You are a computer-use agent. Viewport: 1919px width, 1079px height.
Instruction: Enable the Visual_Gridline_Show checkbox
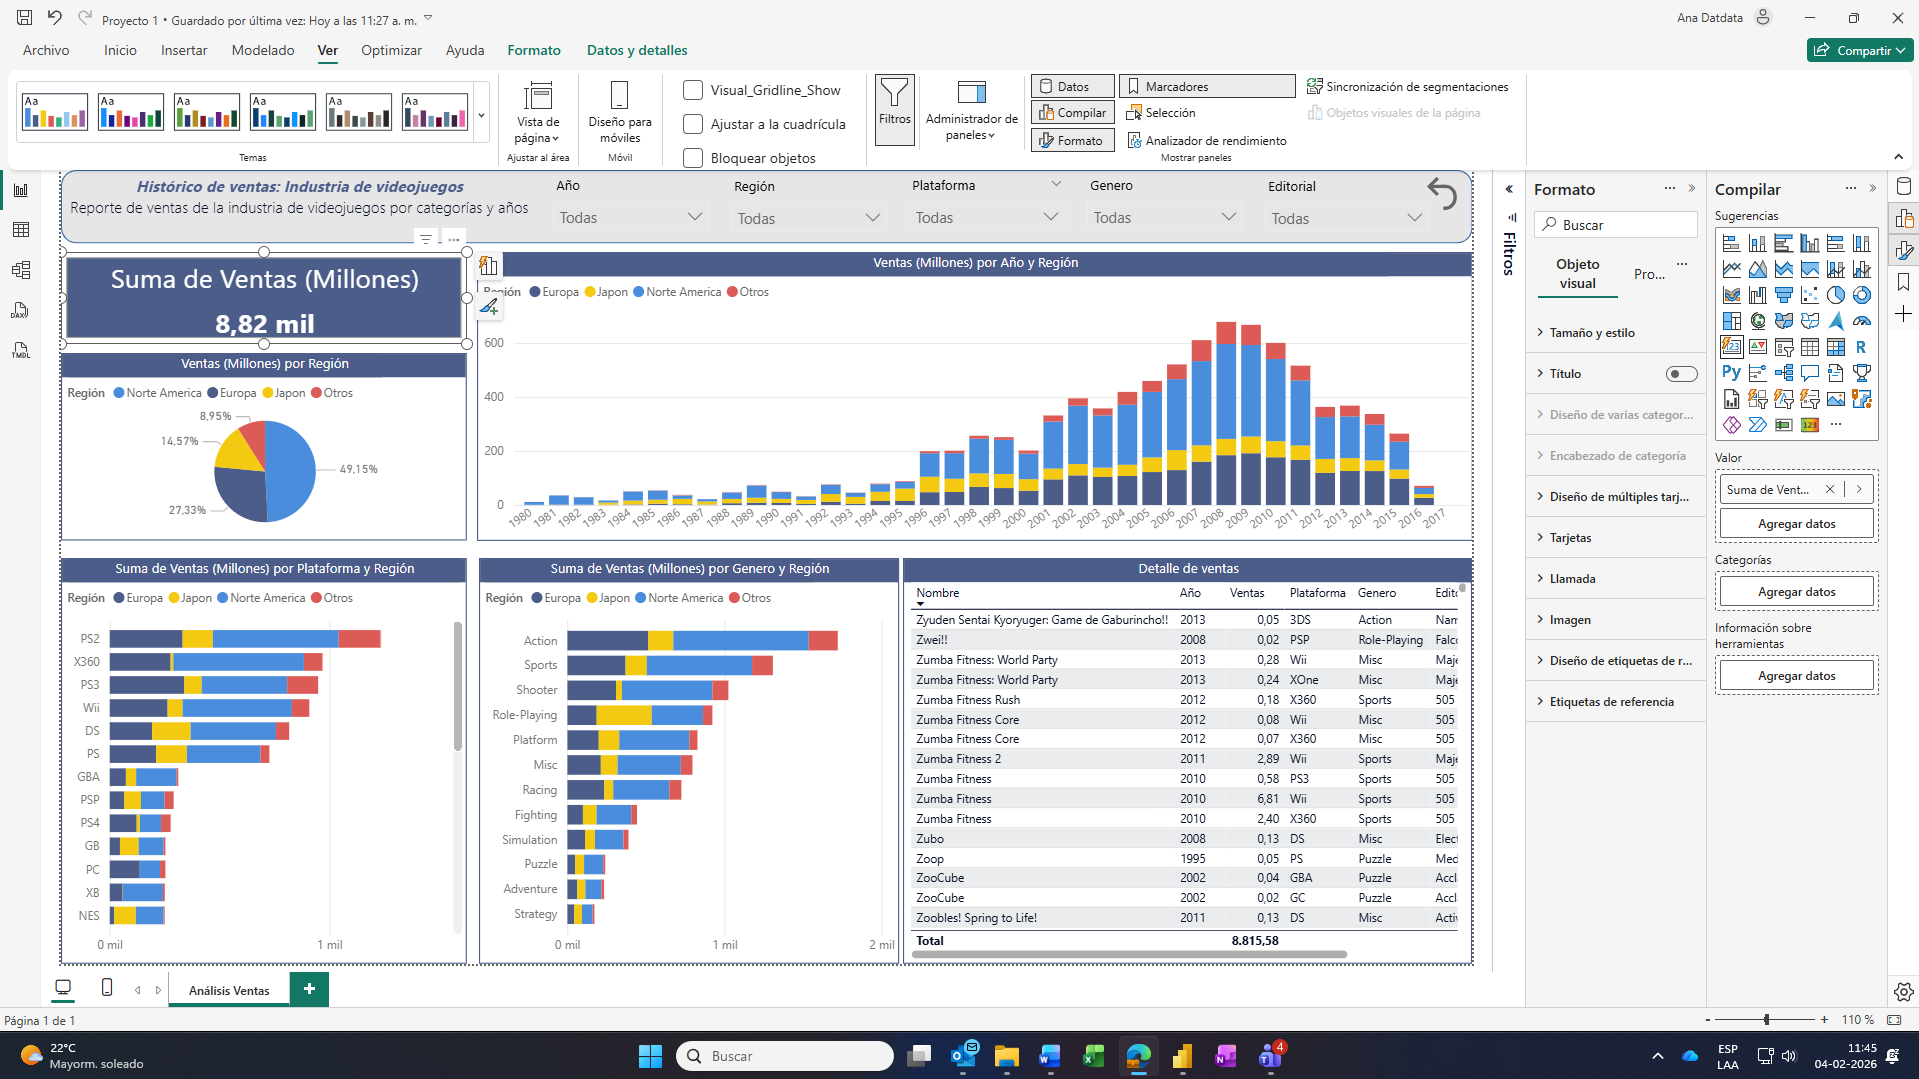(x=693, y=90)
